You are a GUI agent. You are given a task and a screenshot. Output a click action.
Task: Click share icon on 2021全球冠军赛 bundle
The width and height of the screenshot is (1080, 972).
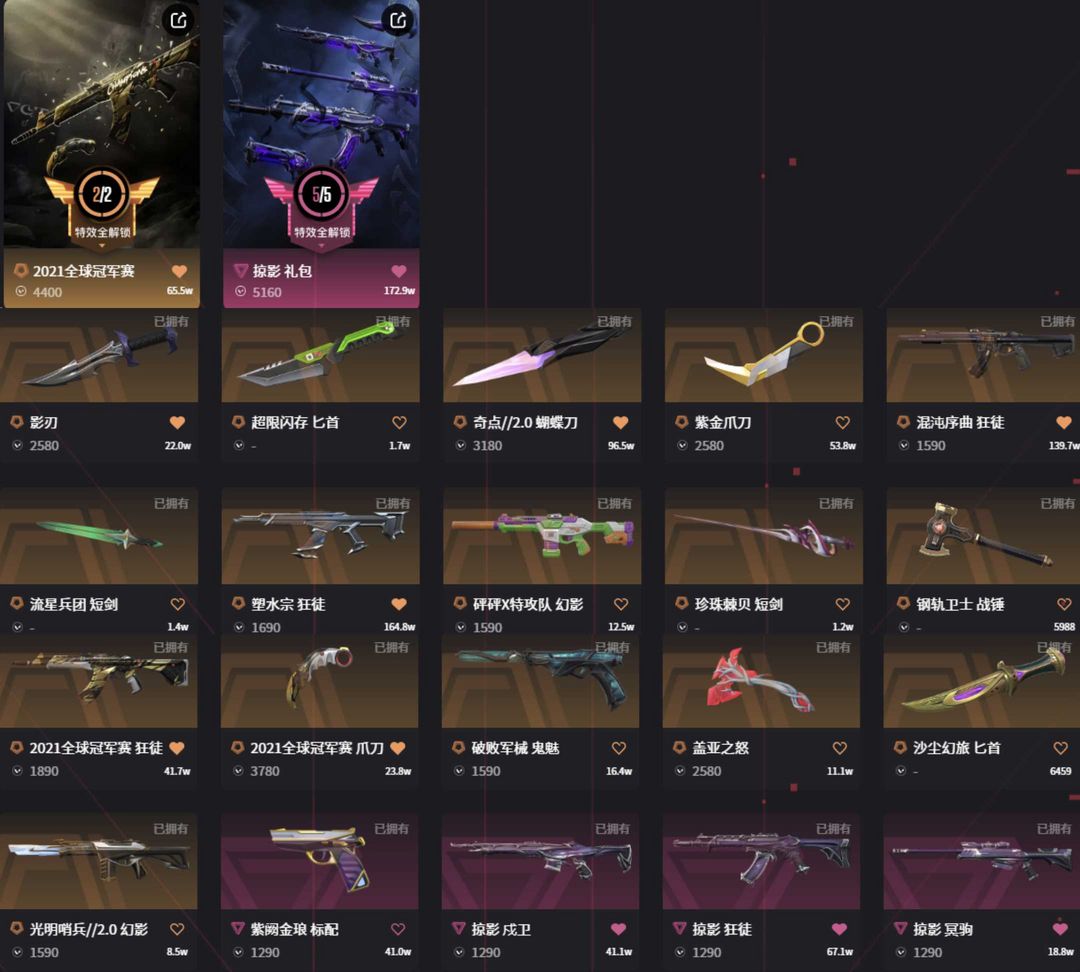[x=178, y=20]
